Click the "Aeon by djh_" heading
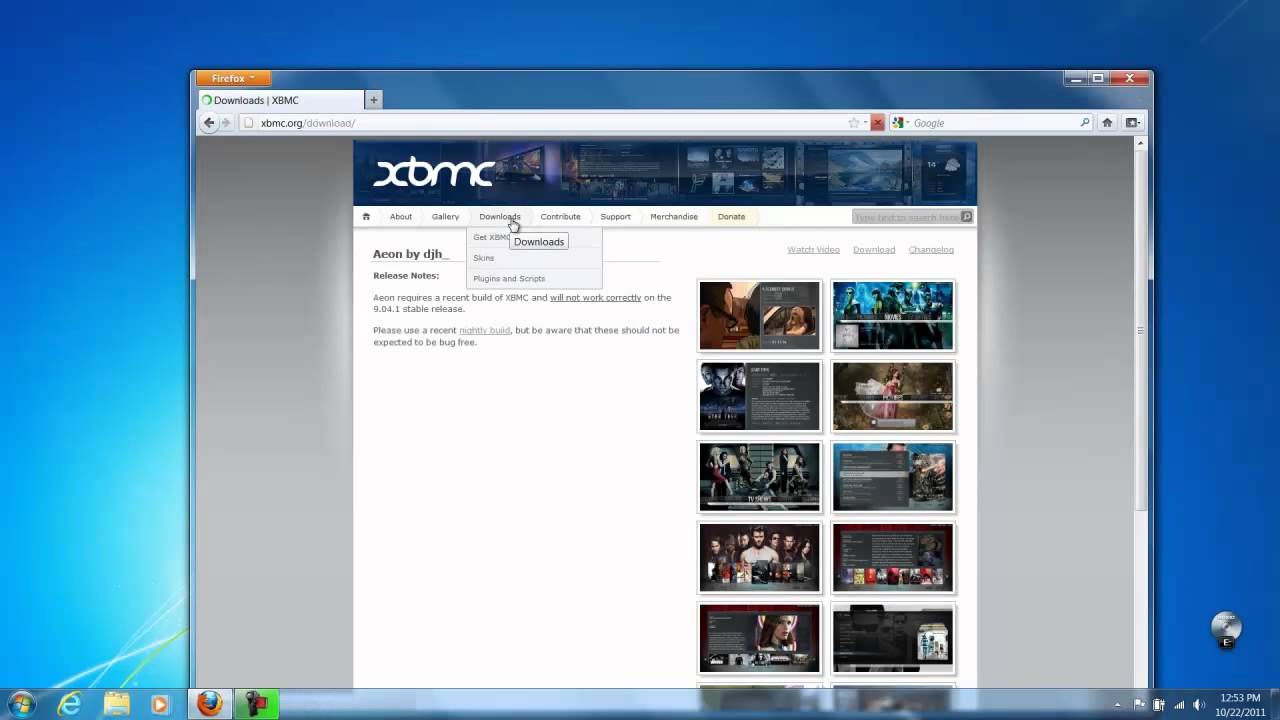The image size is (1280, 720). click(x=411, y=254)
